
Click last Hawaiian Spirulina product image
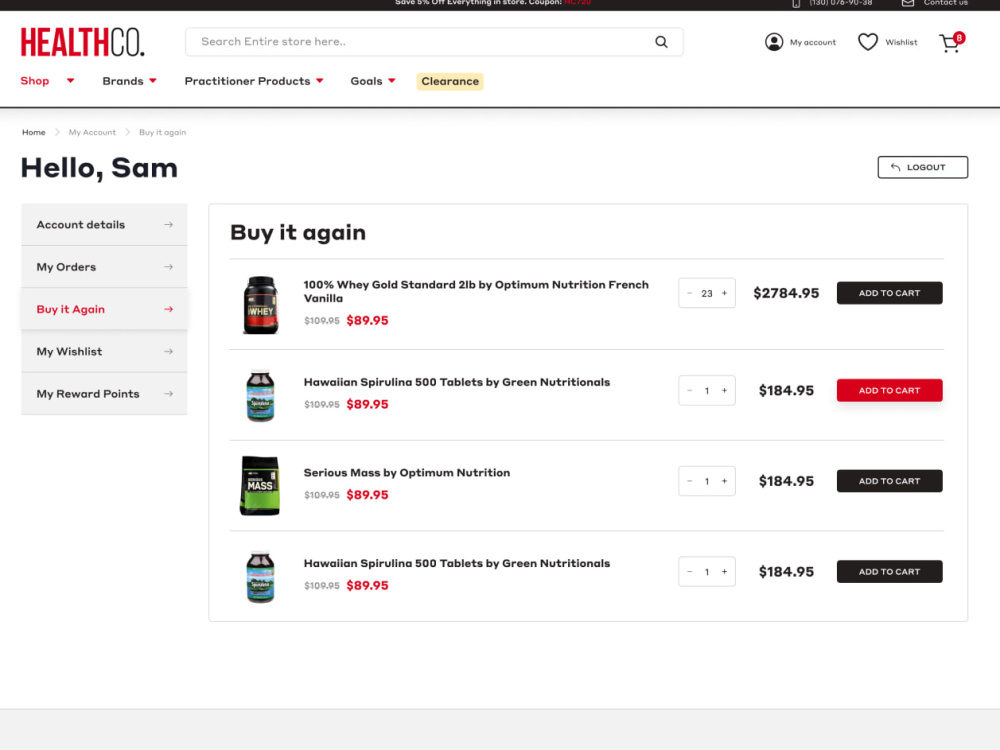tap(260, 577)
